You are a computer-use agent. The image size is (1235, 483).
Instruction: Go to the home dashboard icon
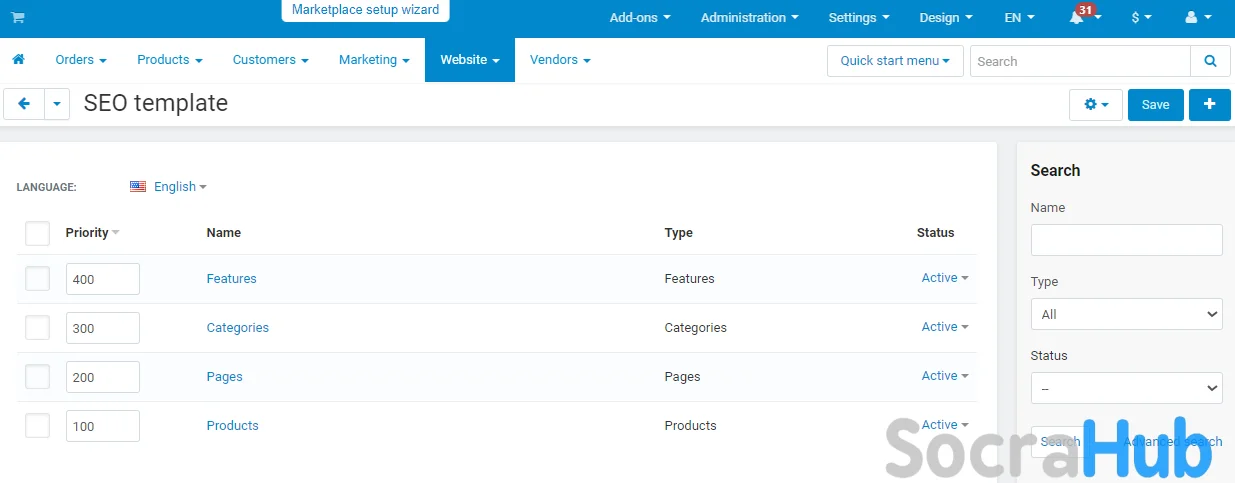point(18,60)
